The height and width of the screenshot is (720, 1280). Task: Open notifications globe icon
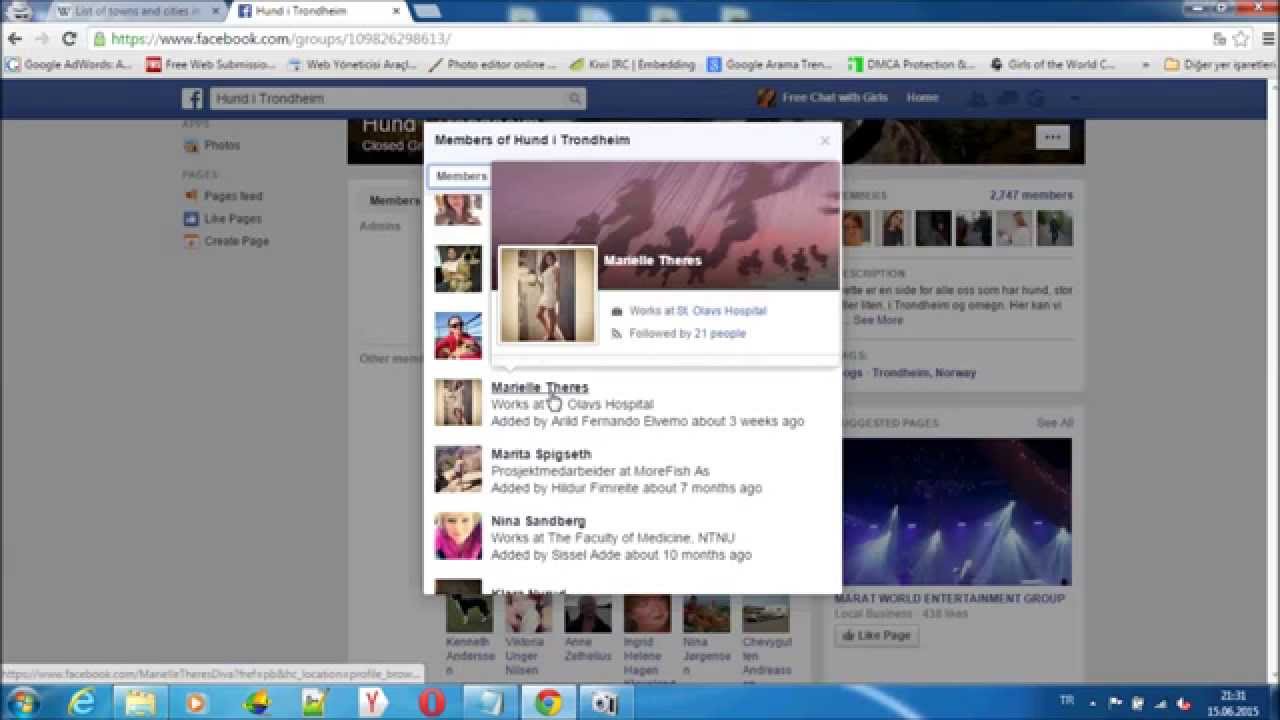1036,98
